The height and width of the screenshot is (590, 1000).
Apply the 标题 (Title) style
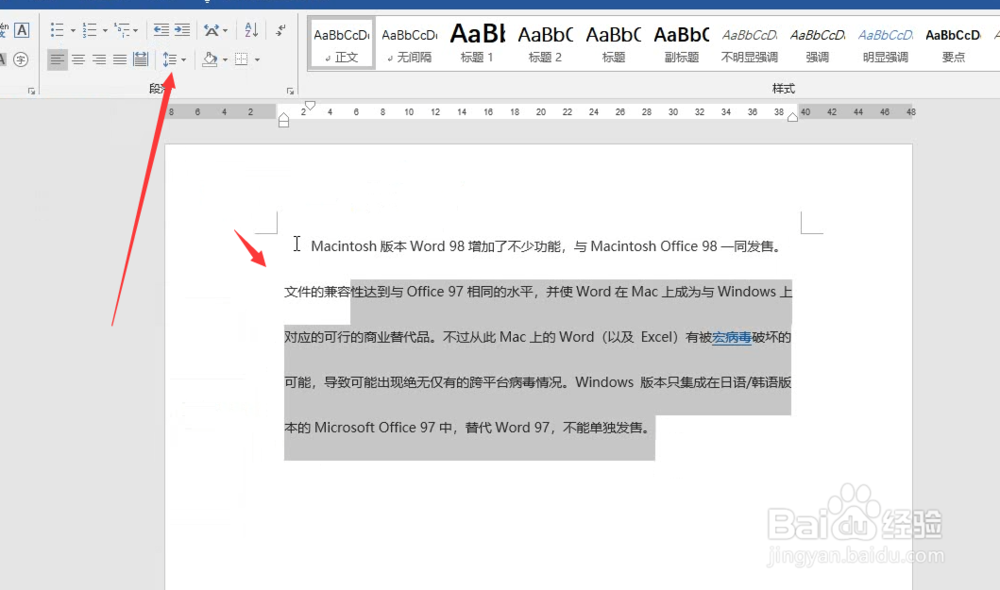pos(614,43)
